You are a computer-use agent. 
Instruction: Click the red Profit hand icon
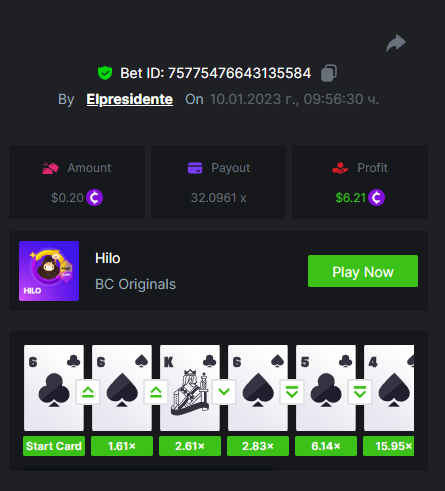pyautogui.click(x=340, y=168)
